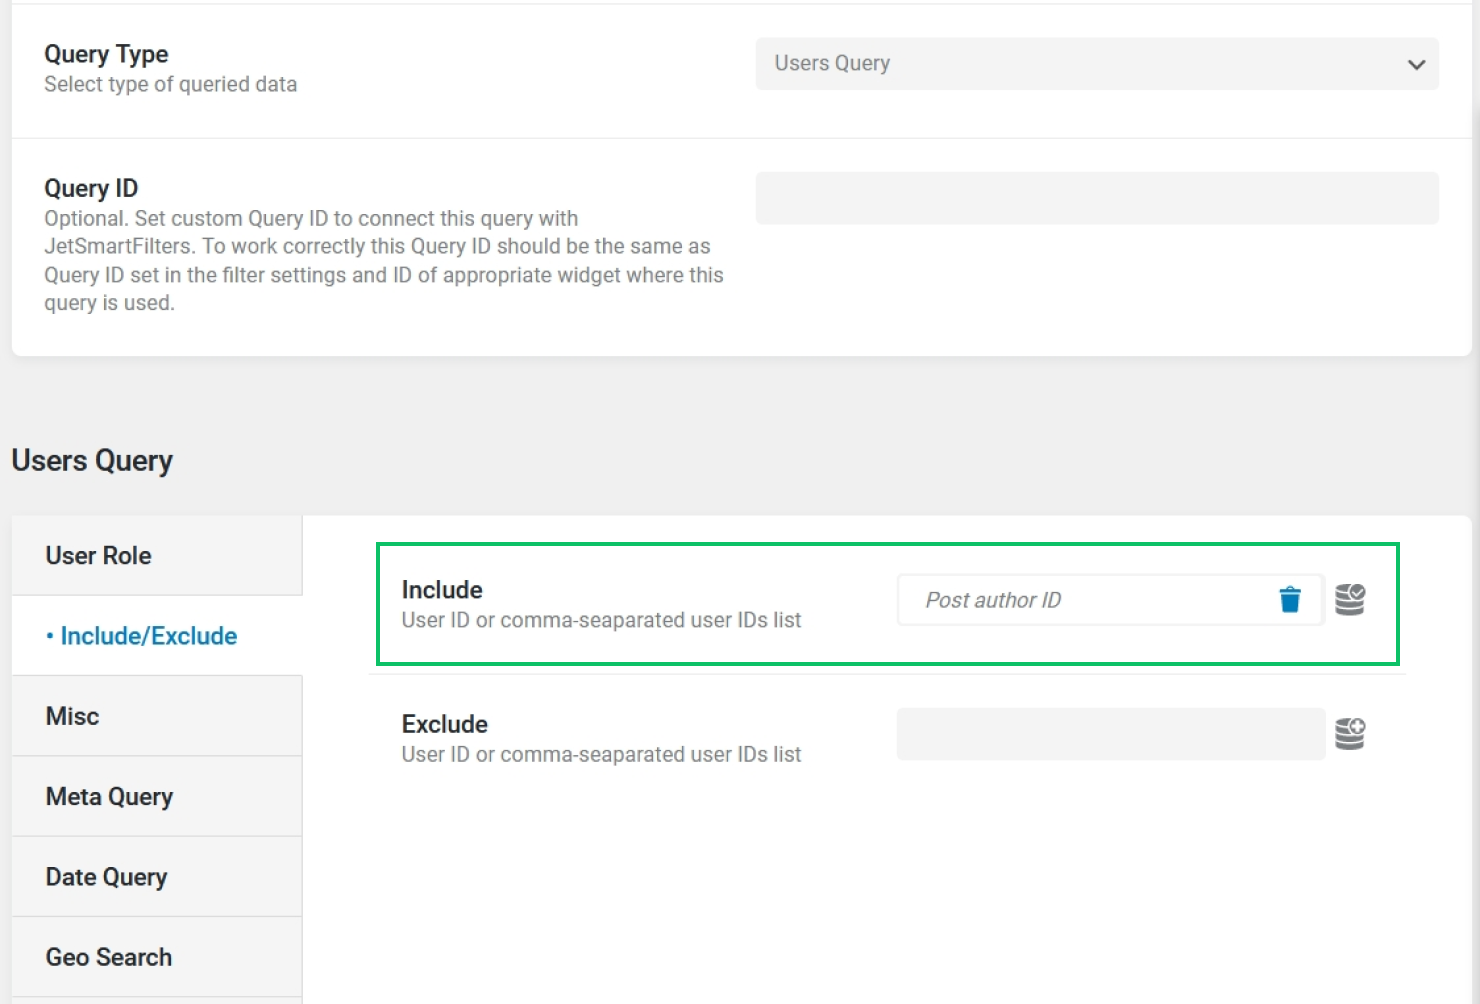Open the Query Type dropdown

(x=1097, y=64)
